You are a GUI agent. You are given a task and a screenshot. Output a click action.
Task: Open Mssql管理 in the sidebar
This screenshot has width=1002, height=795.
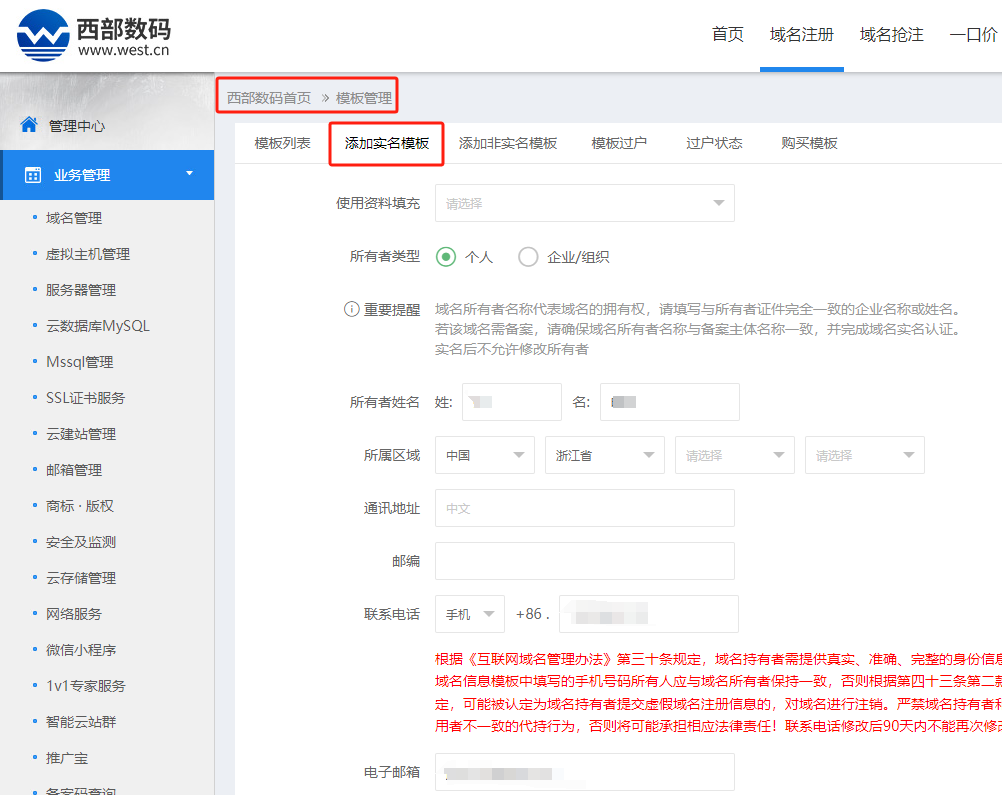79,362
